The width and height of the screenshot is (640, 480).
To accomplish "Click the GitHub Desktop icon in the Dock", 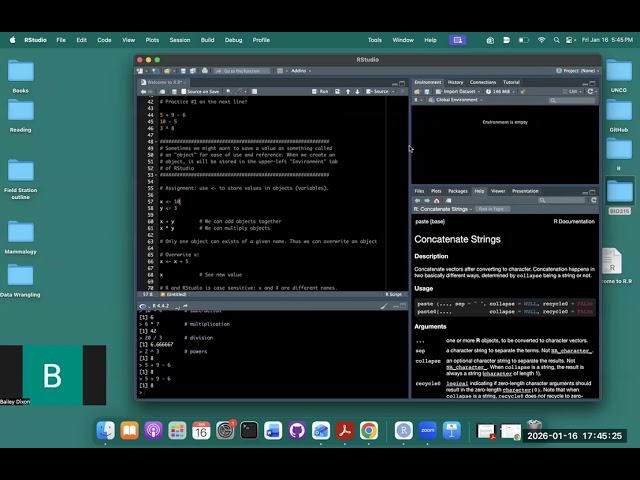I will [x=297, y=431].
